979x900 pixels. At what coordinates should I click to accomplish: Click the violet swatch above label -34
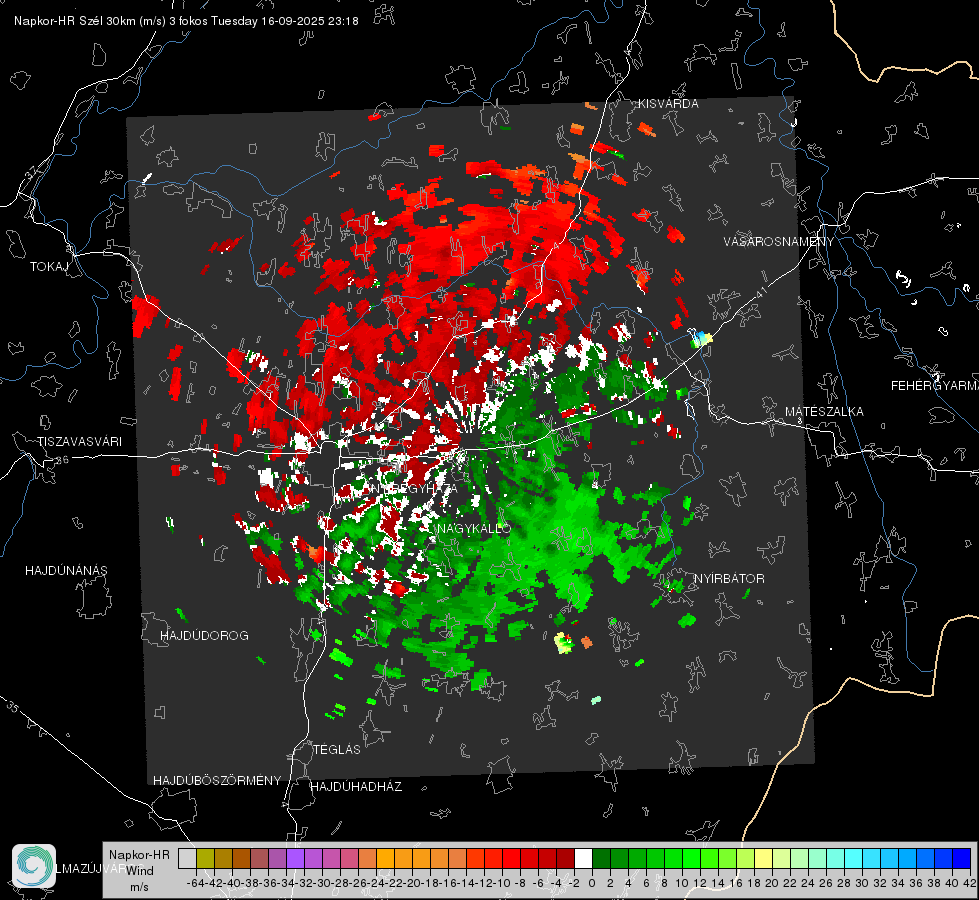click(295, 858)
